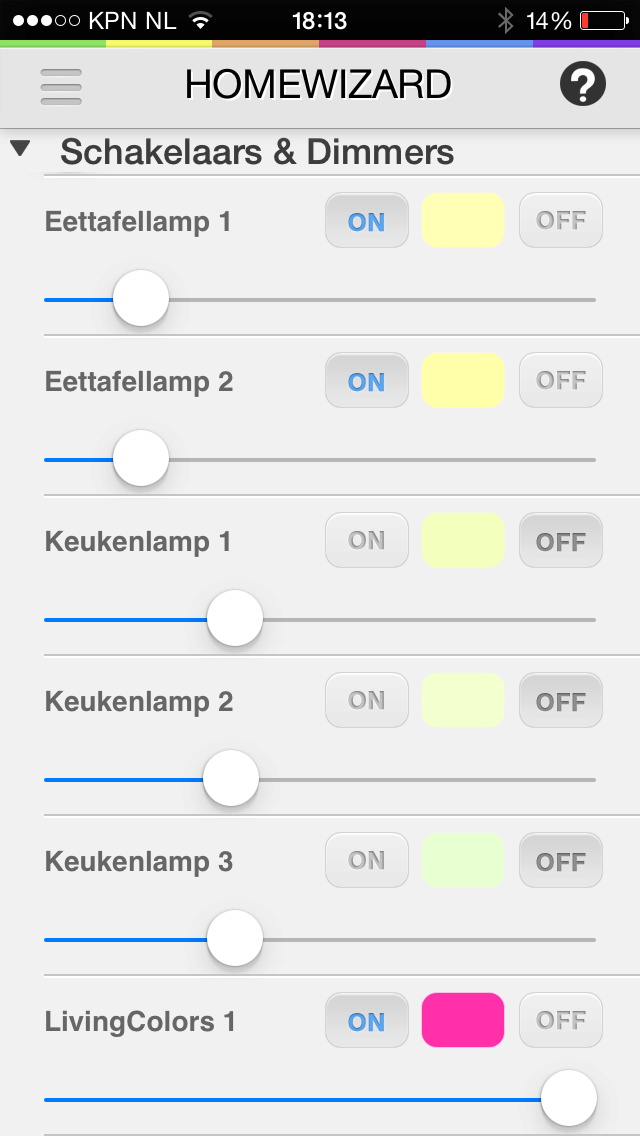Click LivingColors 1 brightness slider knob

pyautogui.click(x=569, y=1098)
